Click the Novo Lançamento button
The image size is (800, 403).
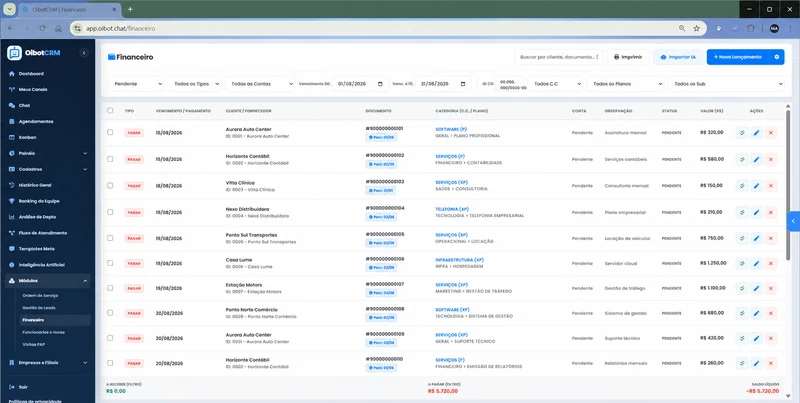click(x=738, y=57)
